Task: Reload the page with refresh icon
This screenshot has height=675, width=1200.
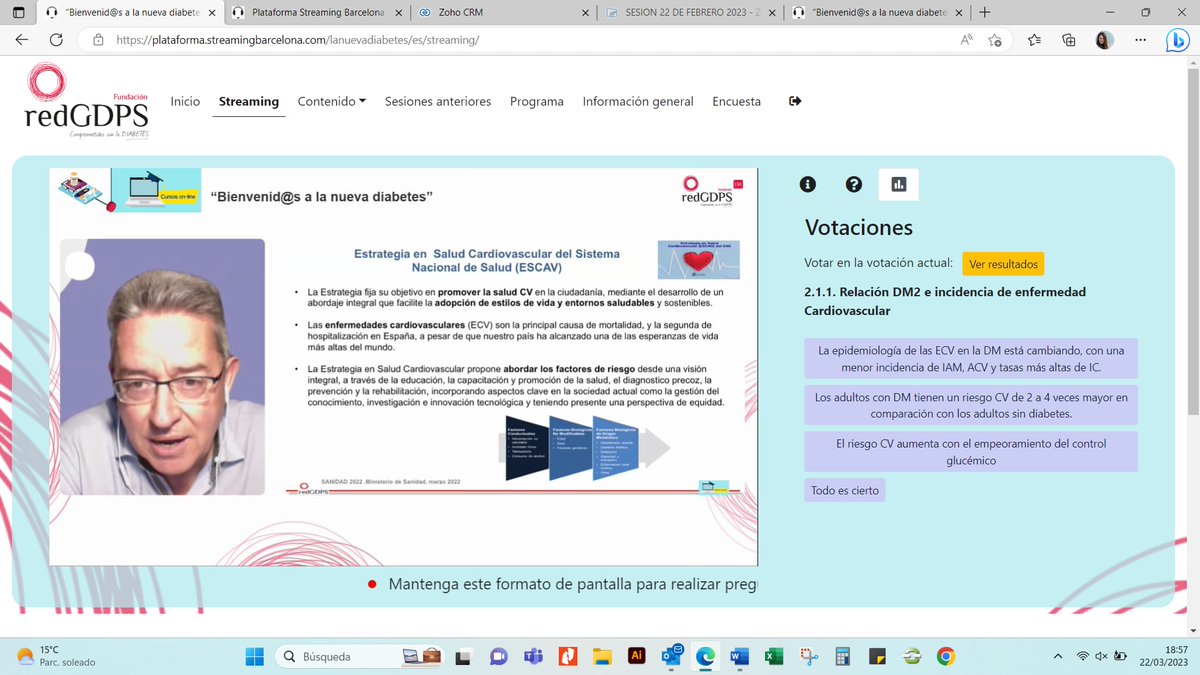Action: (x=57, y=40)
